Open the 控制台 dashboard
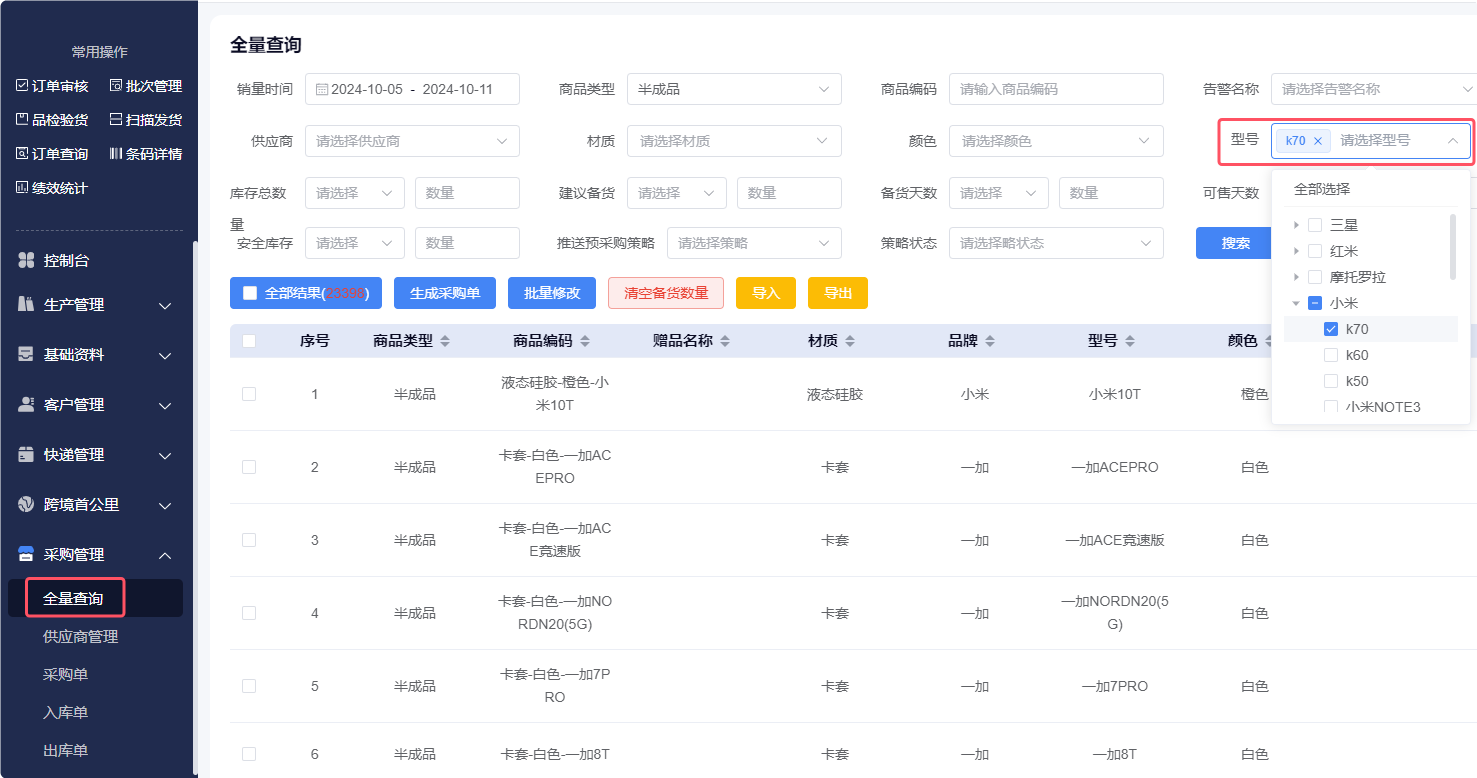This screenshot has width=1477, height=778. [66, 260]
